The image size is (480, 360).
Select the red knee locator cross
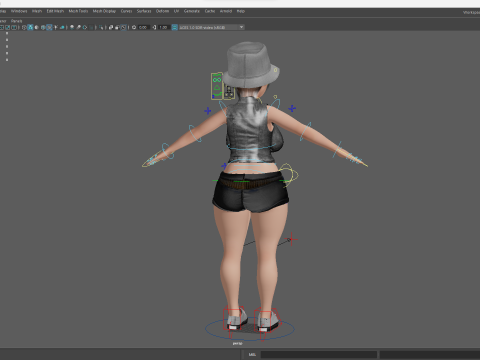tap(292, 239)
